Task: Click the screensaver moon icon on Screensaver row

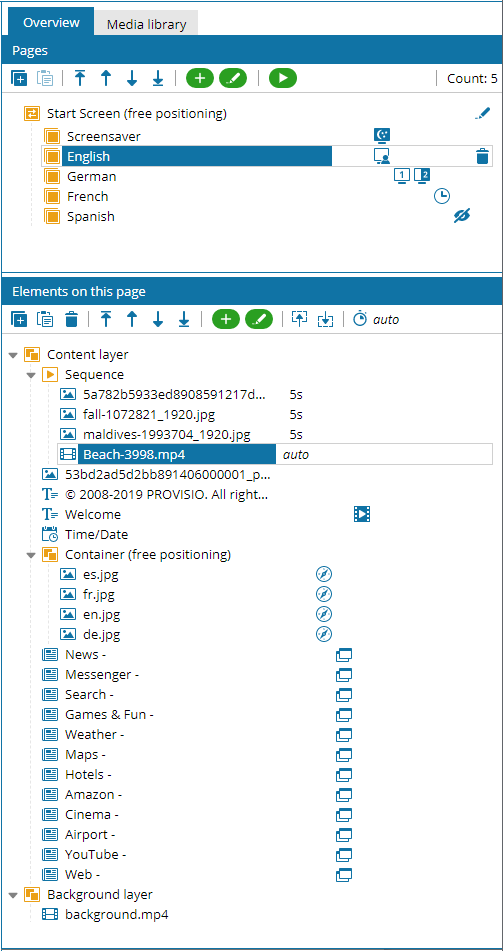Action: (382, 135)
